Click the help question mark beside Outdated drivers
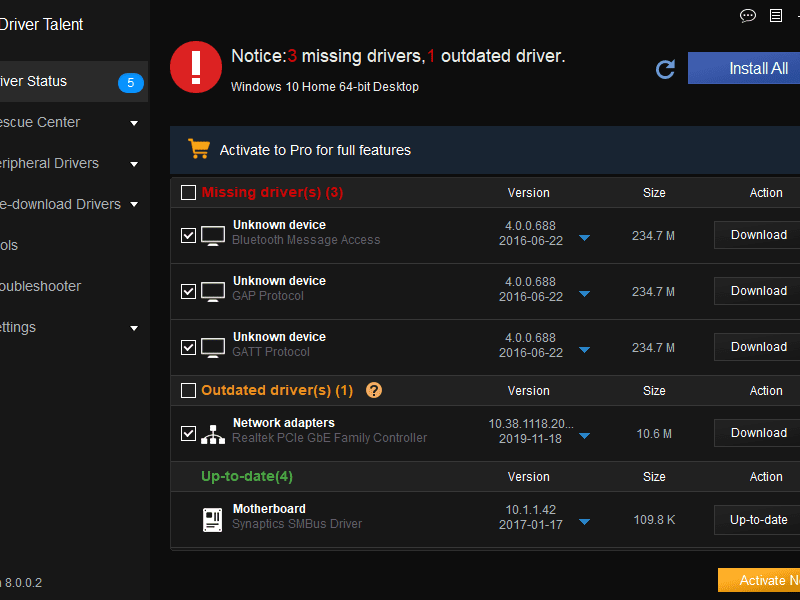 pyautogui.click(x=374, y=390)
